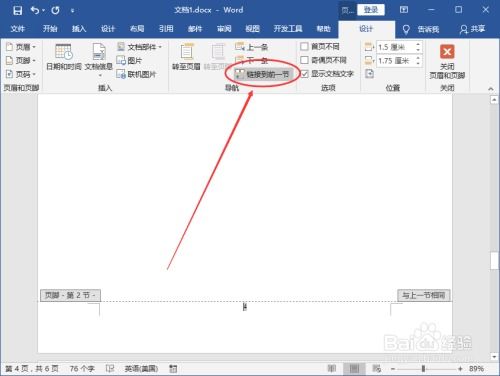Switch to the 视图 tab

coord(253,29)
